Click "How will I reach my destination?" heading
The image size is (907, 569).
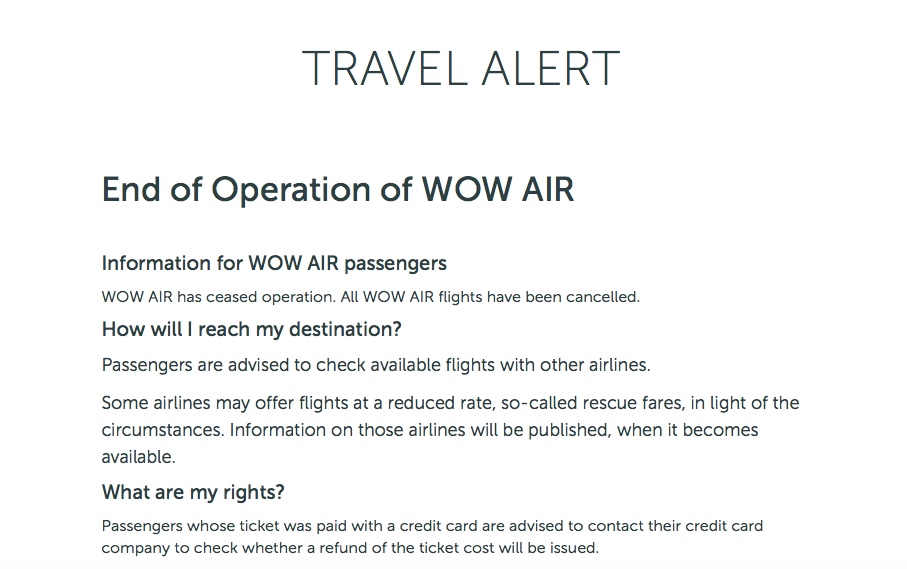(x=251, y=329)
